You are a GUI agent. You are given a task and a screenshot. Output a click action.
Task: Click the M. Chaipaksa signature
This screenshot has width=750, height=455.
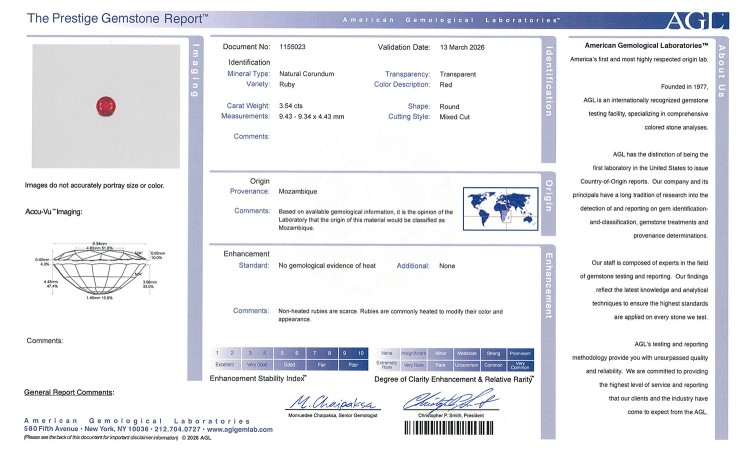pos(333,402)
